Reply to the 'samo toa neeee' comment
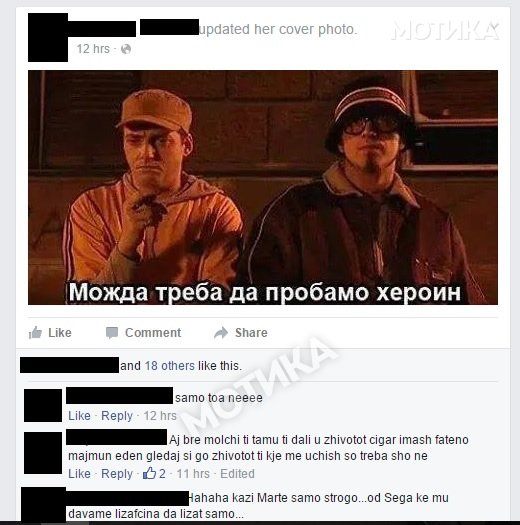The height and width of the screenshot is (525, 520). pyautogui.click(x=117, y=416)
